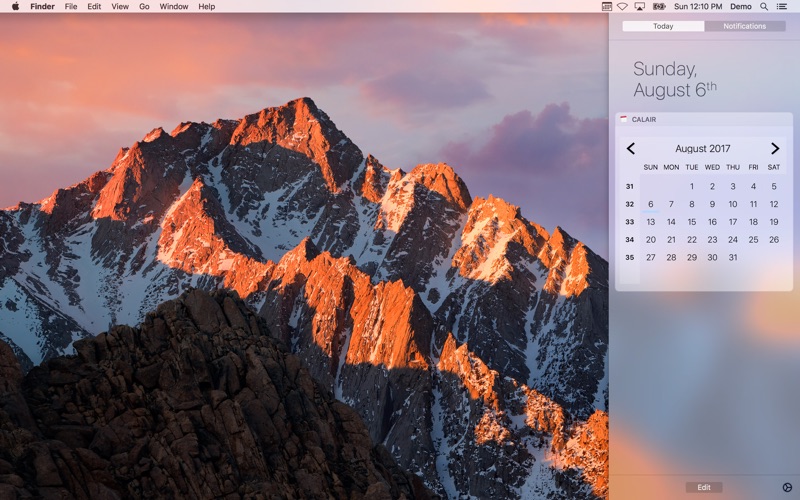This screenshot has width=800, height=500.
Task: Click the Edit button in Notification Center
Action: pyautogui.click(x=704, y=487)
